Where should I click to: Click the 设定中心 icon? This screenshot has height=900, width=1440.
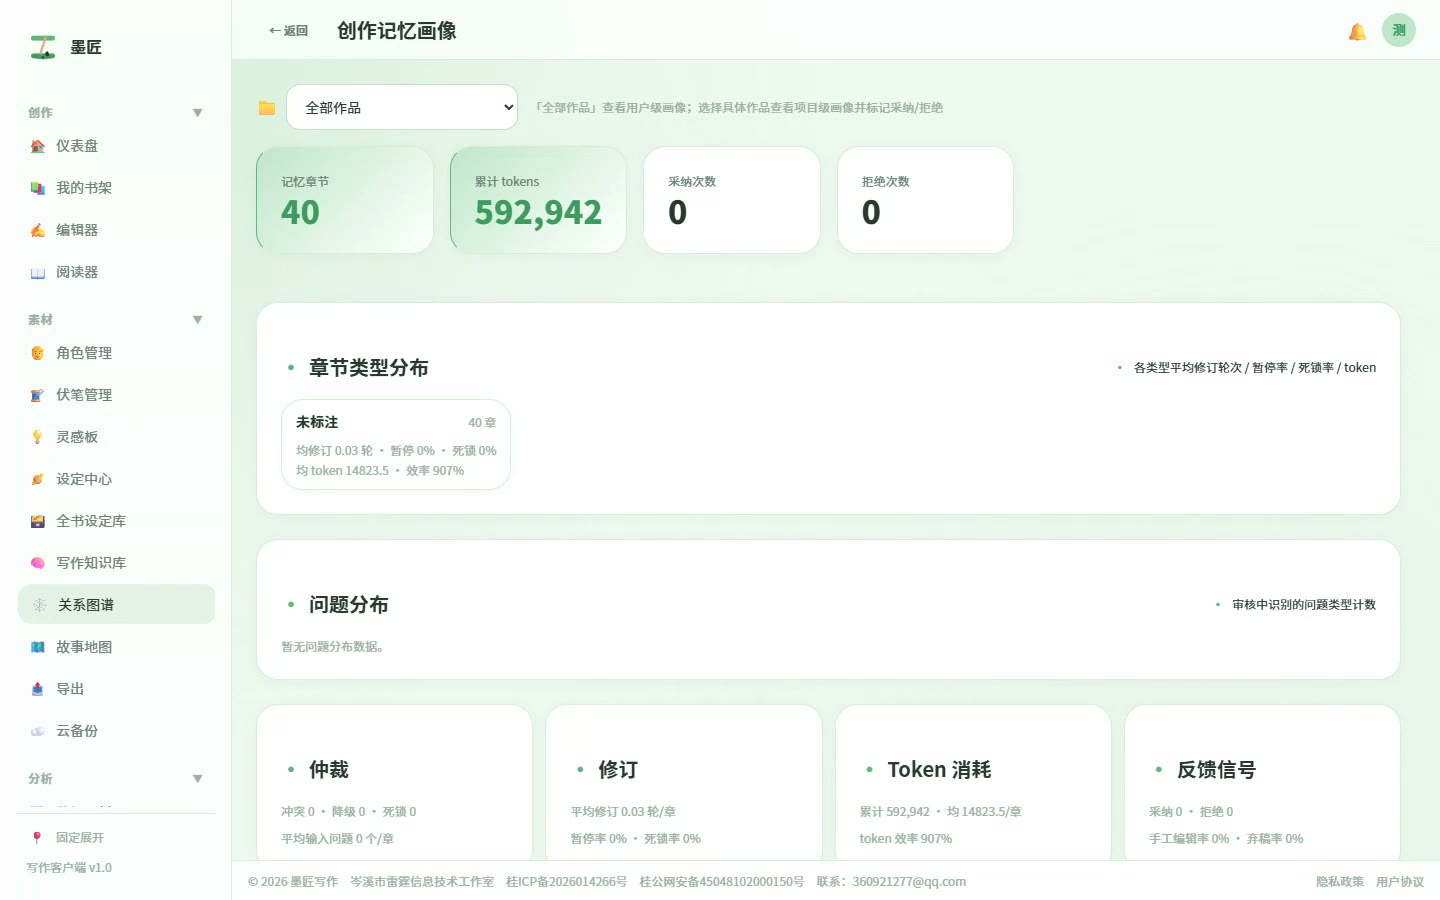pyautogui.click(x=38, y=479)
